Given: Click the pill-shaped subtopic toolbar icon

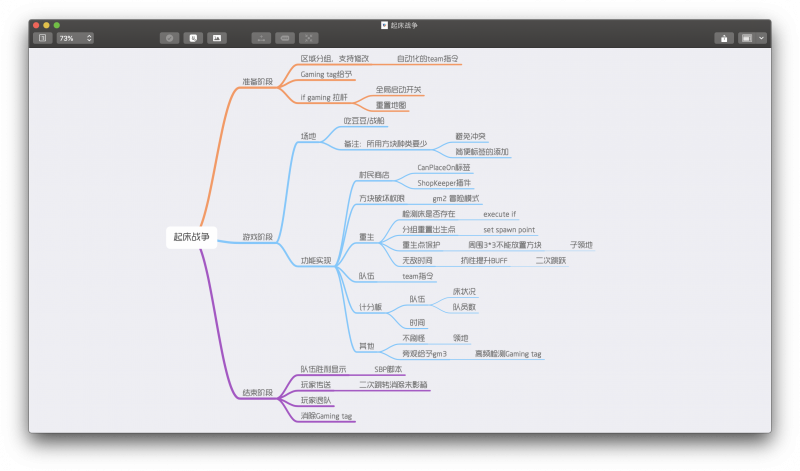Looking at the screenshot, I should (285, 38).
